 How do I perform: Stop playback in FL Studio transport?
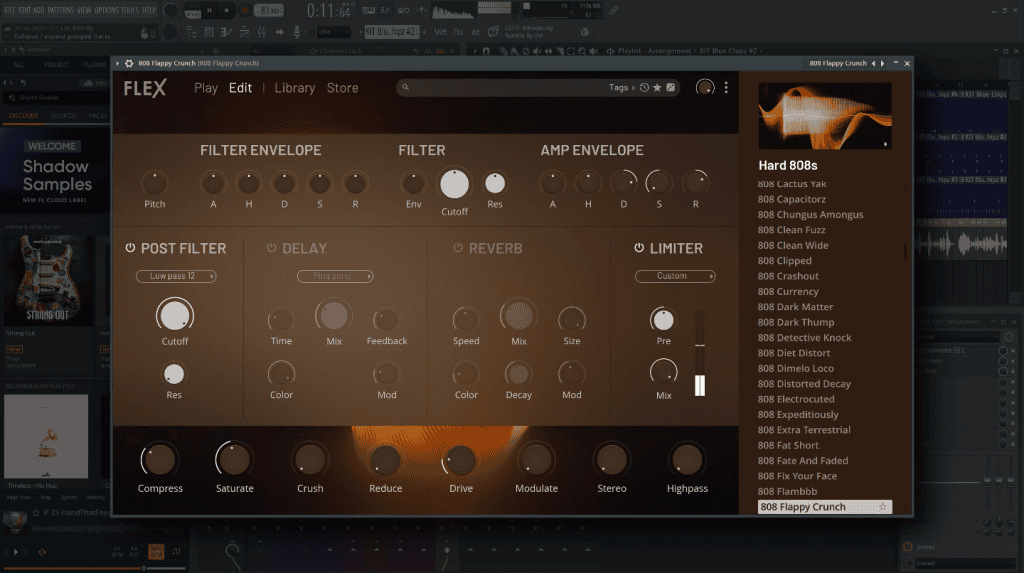coord(227,10)
